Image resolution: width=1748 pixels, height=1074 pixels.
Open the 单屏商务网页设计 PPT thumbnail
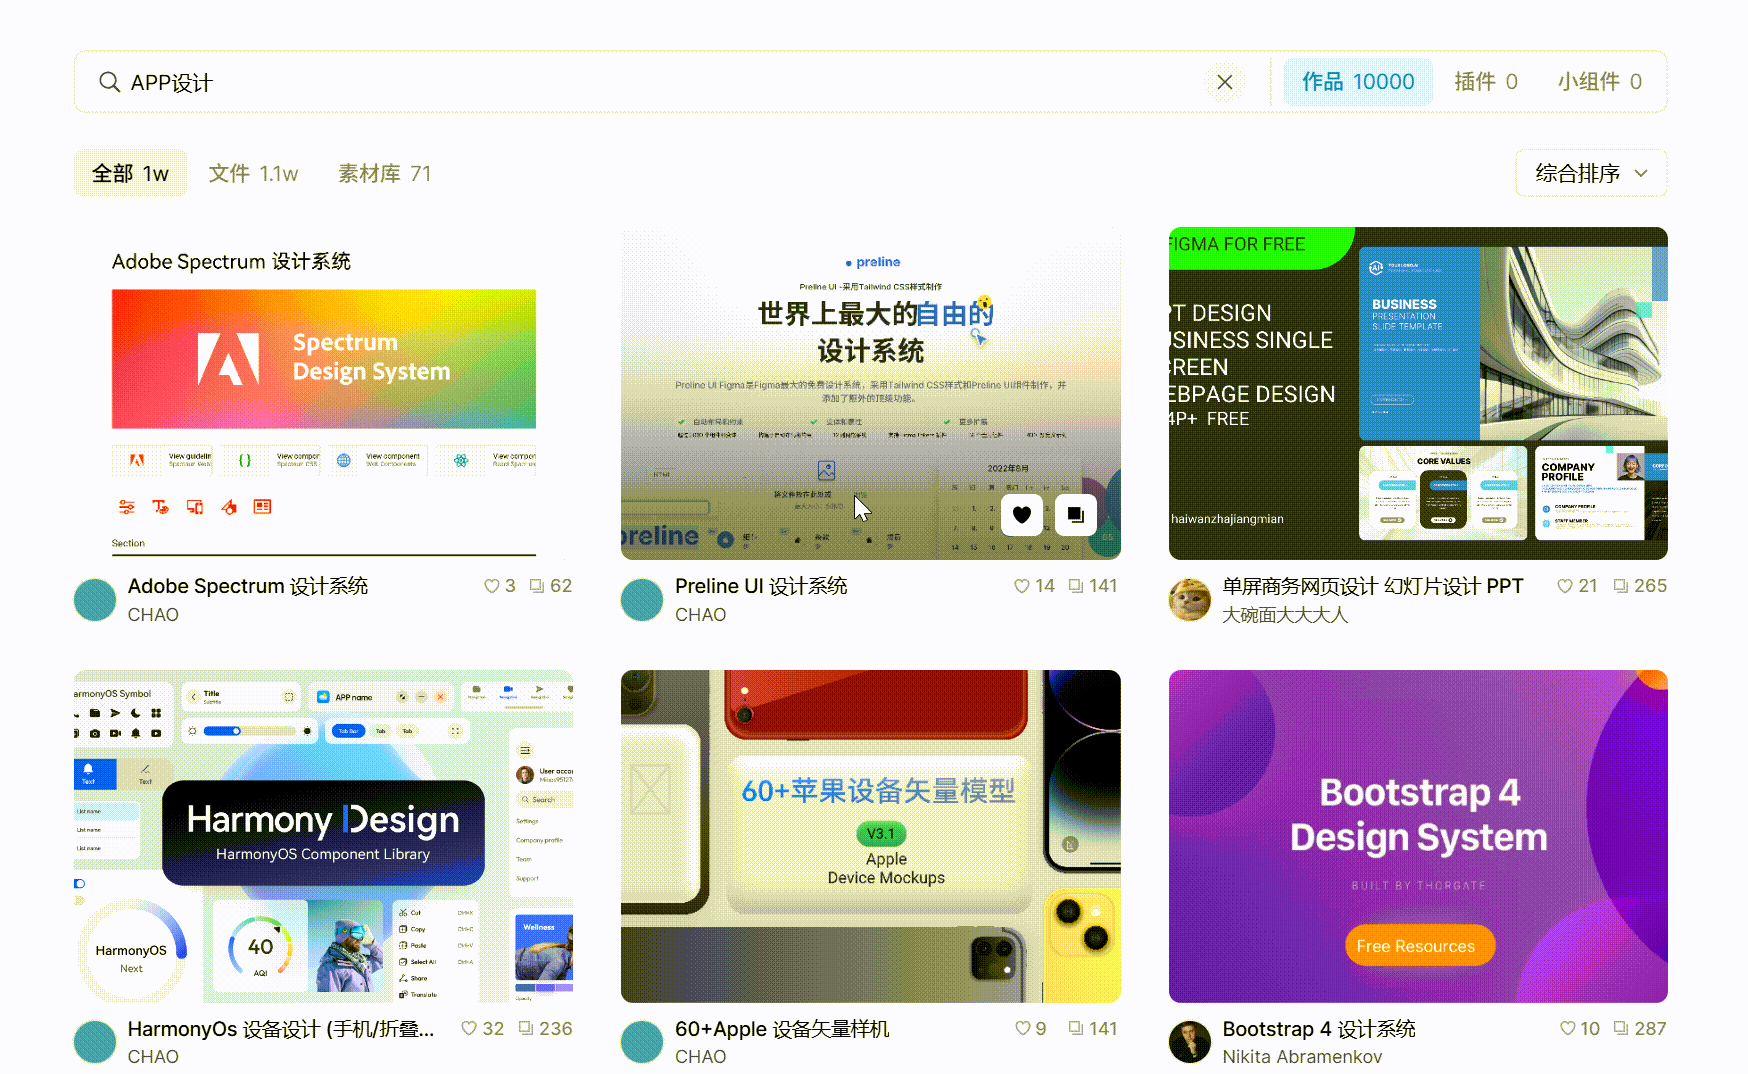point(1418,393)
